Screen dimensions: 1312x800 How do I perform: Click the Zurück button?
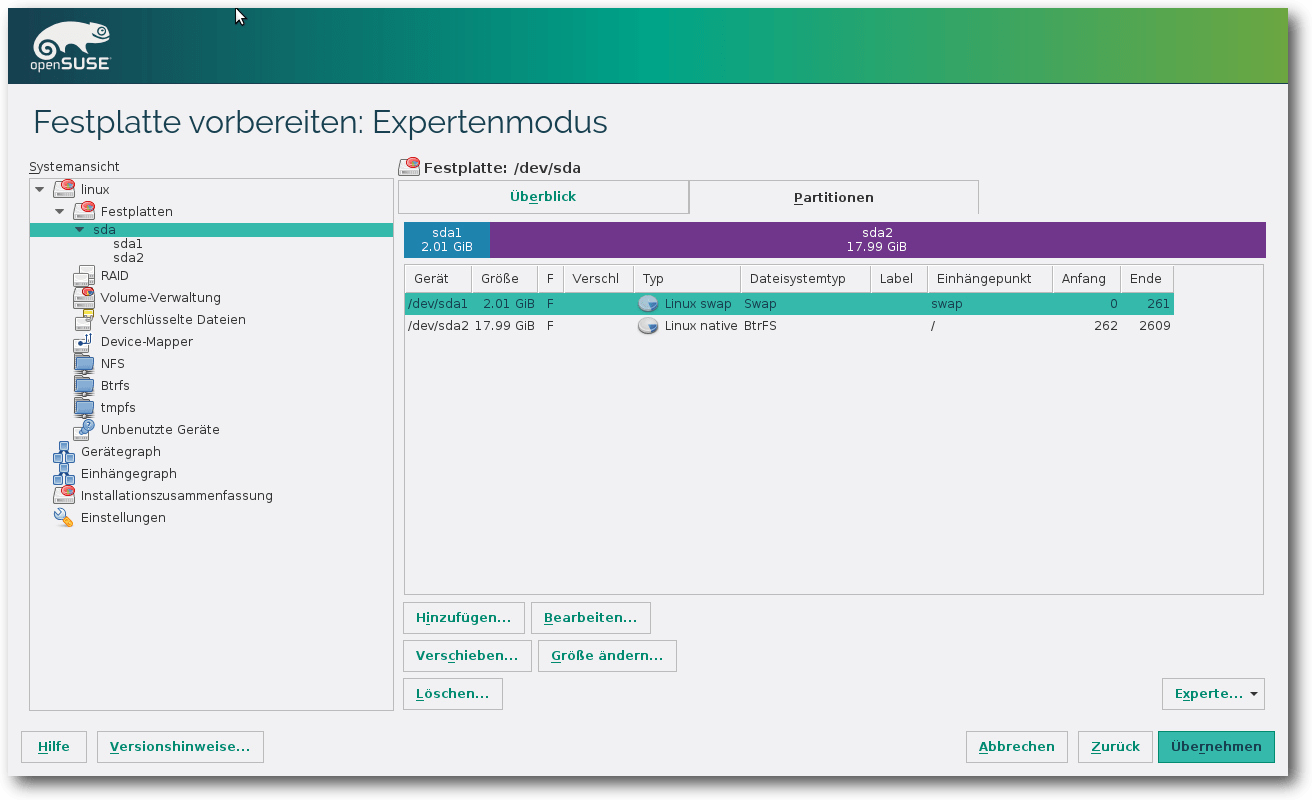coord(1115,747)
